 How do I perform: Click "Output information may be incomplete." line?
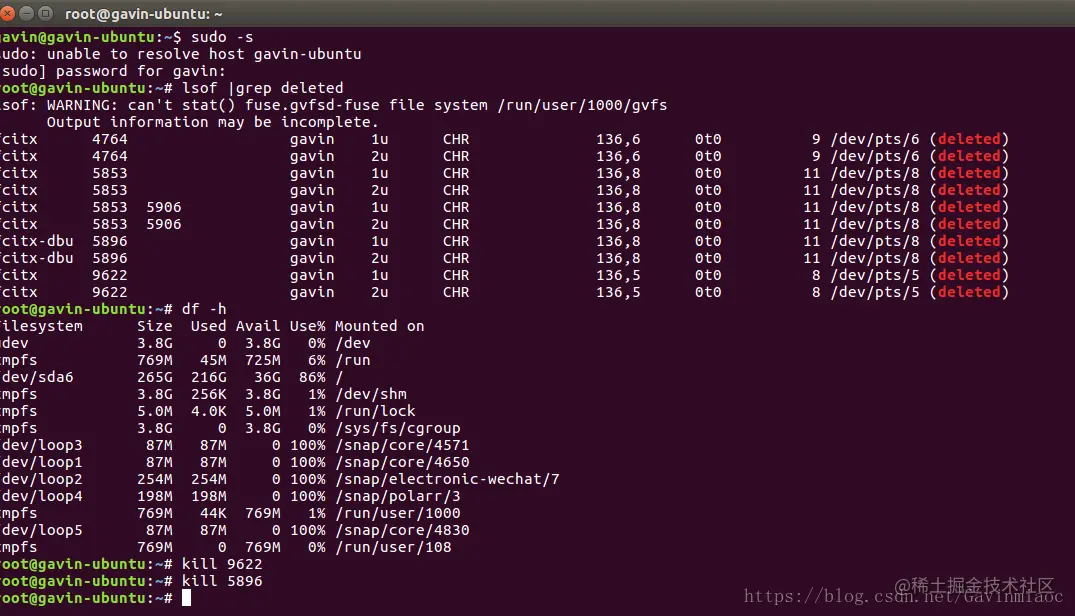click(x=212, y=123)
